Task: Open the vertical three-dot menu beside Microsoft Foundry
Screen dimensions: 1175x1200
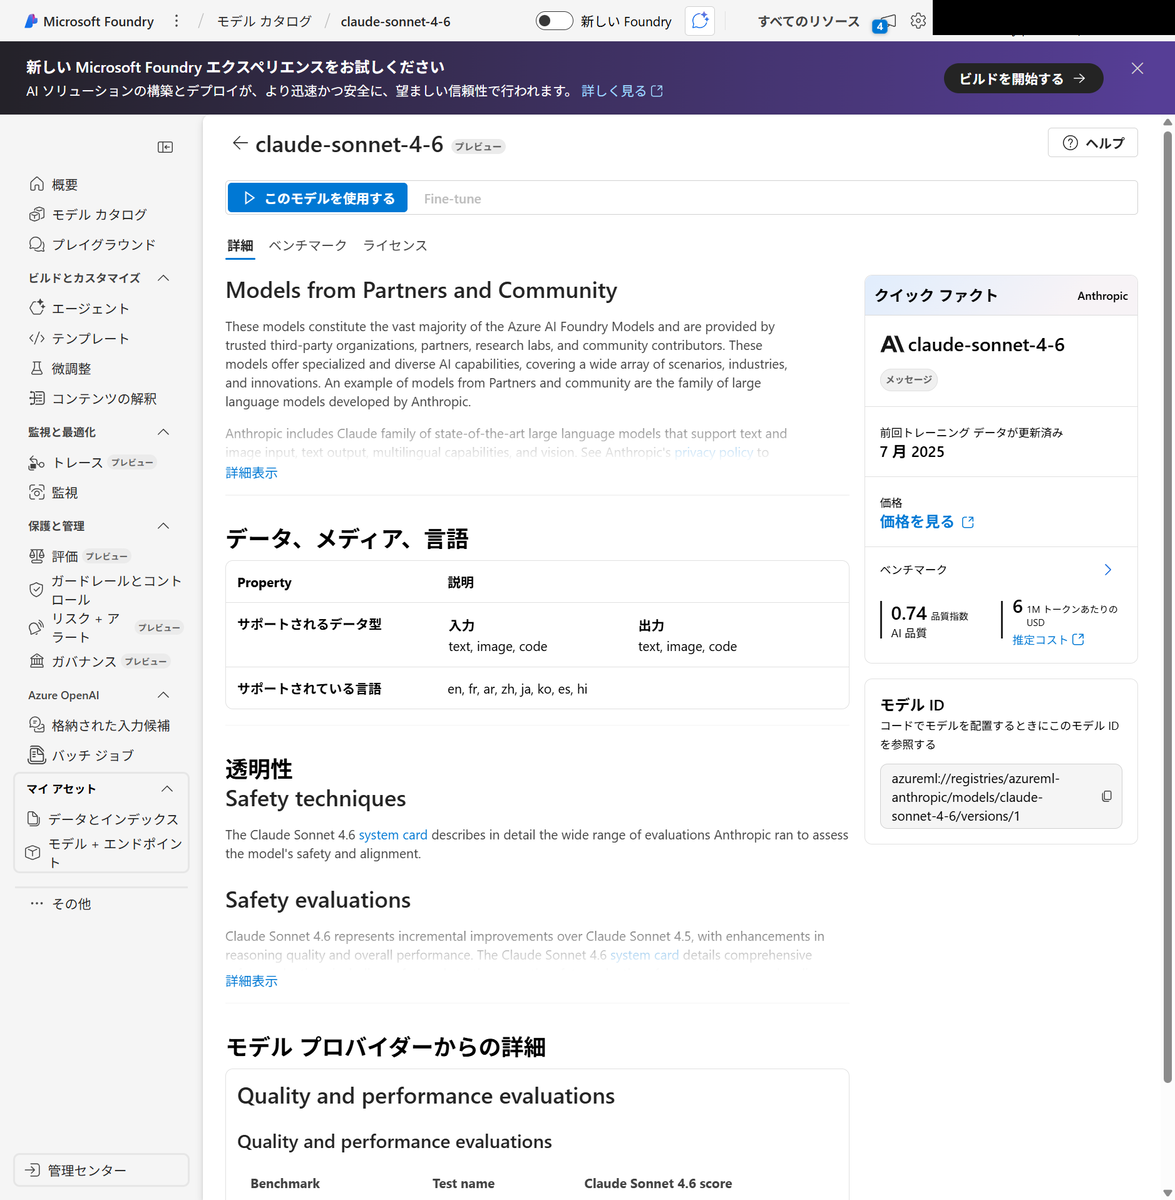Action: tap(177, 21)
